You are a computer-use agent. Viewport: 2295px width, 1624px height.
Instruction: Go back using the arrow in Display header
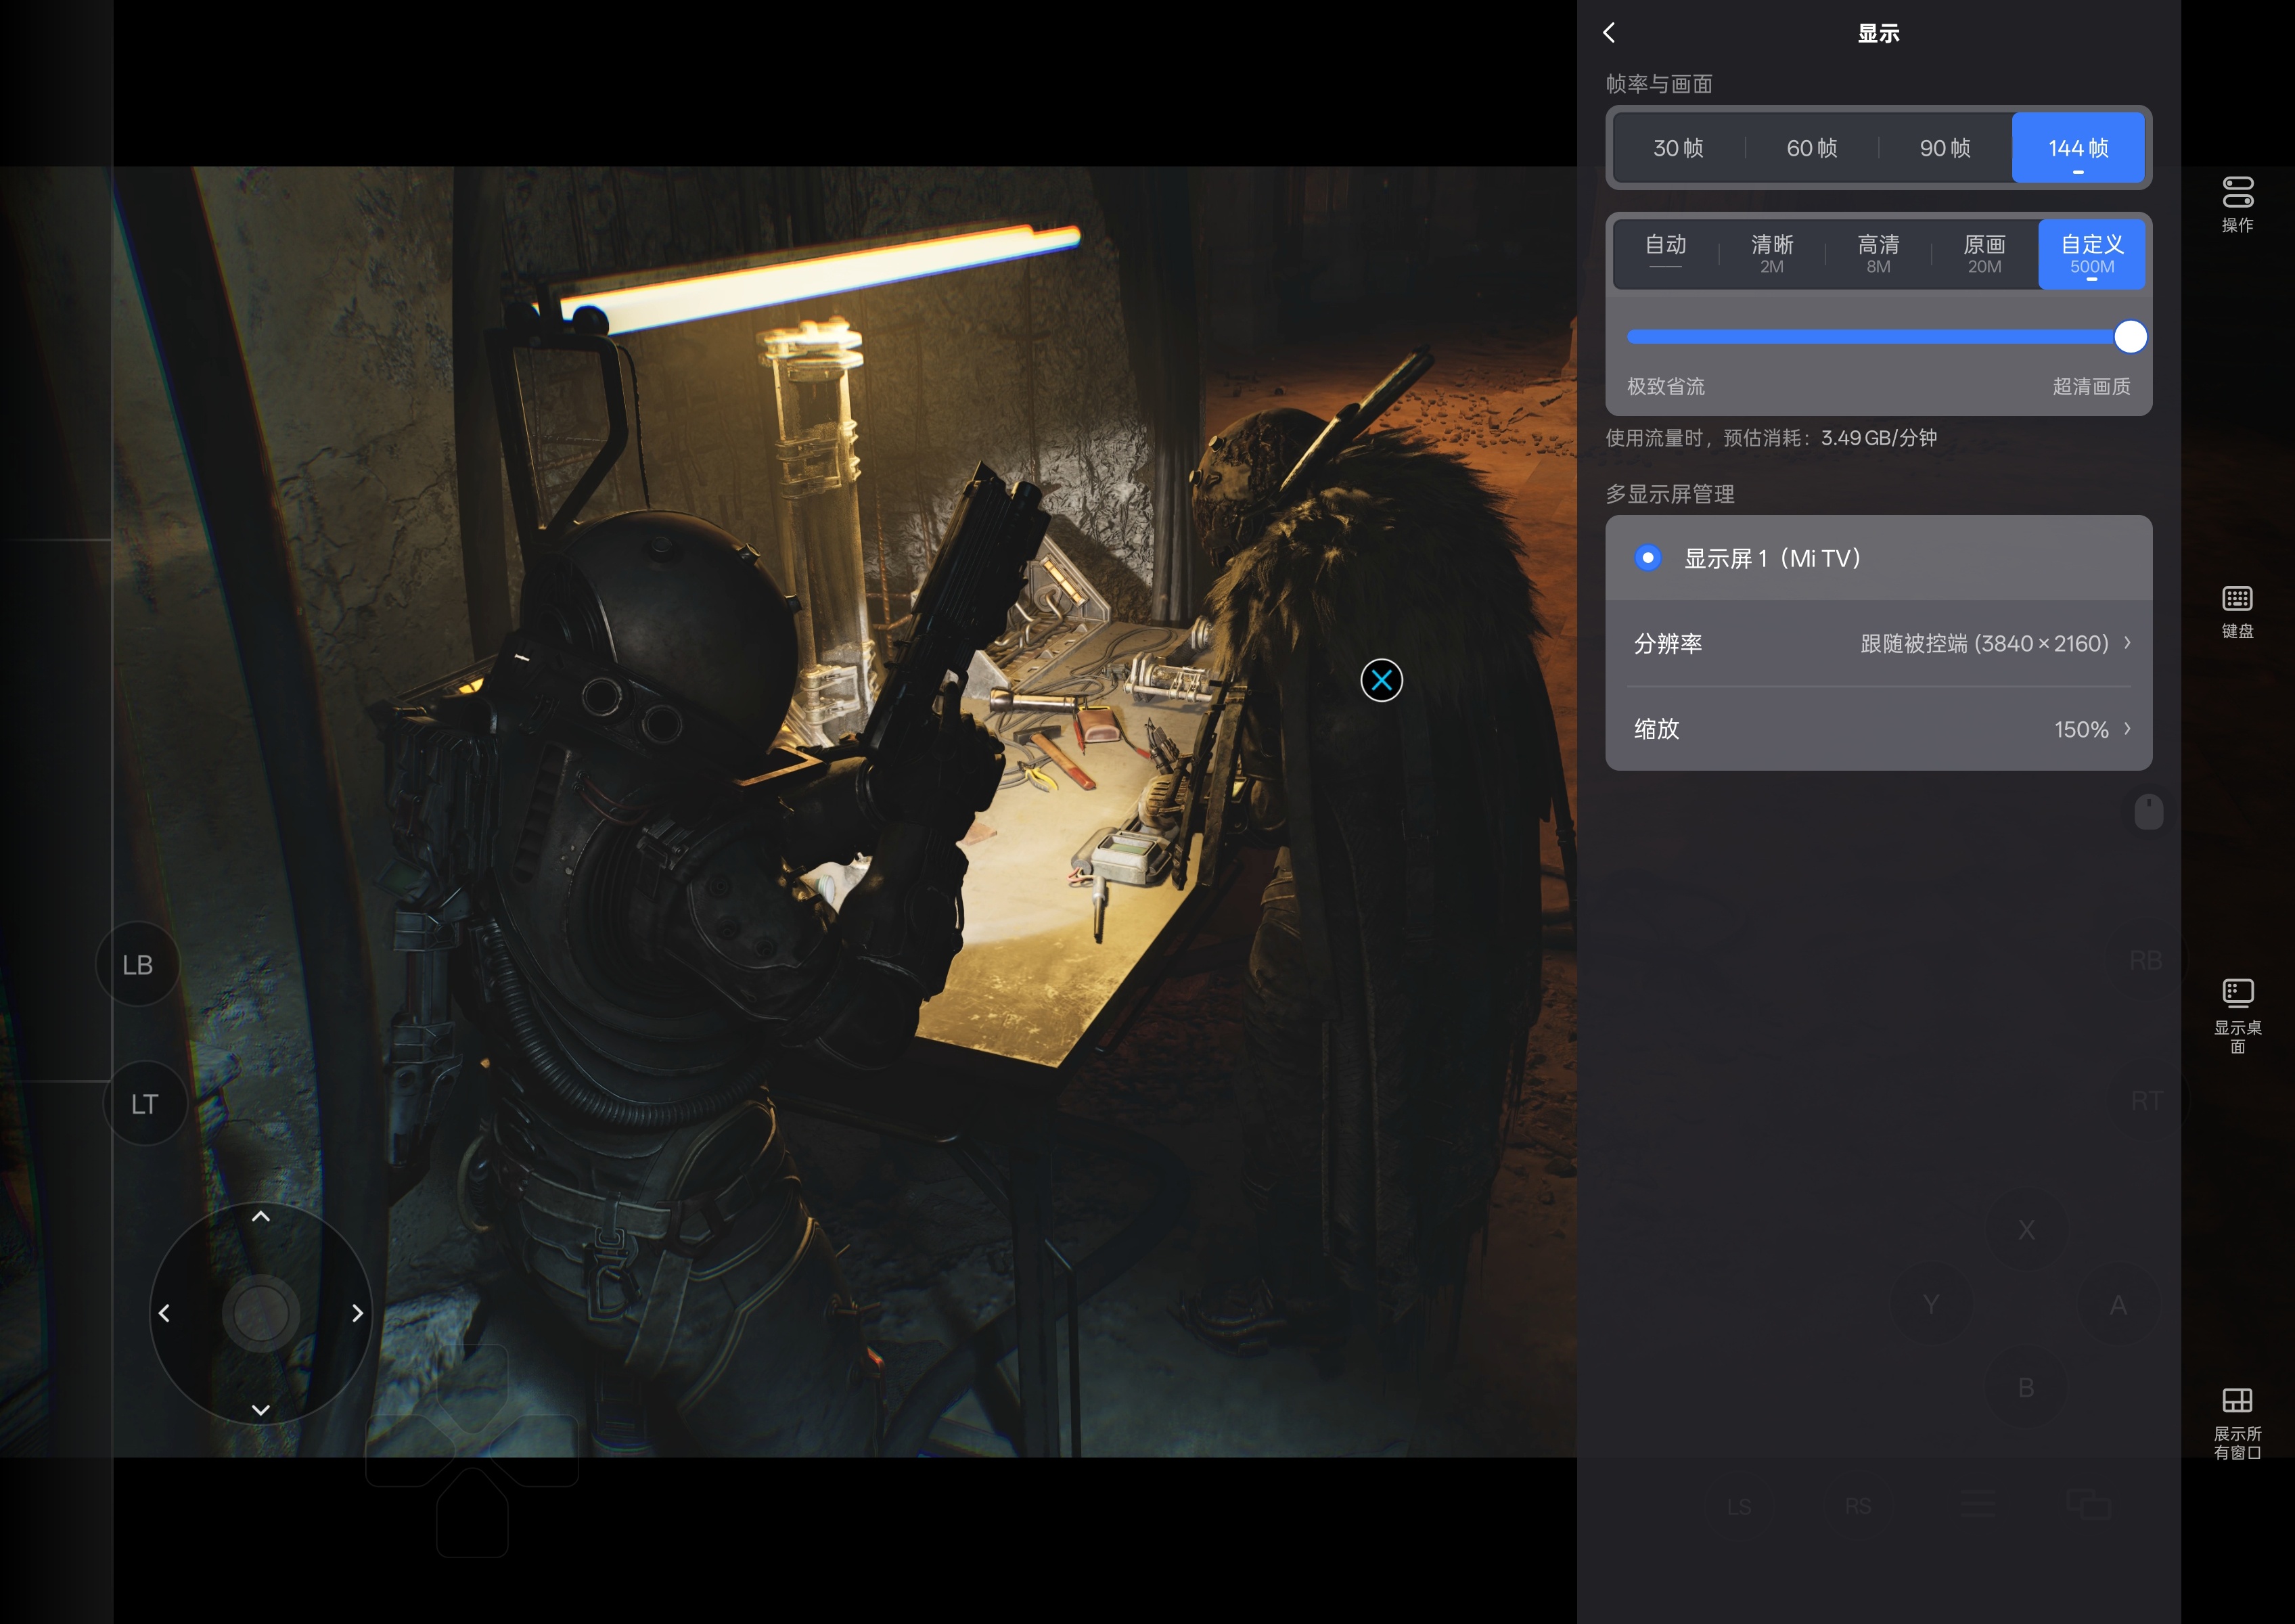click(x=1609, y=33)
